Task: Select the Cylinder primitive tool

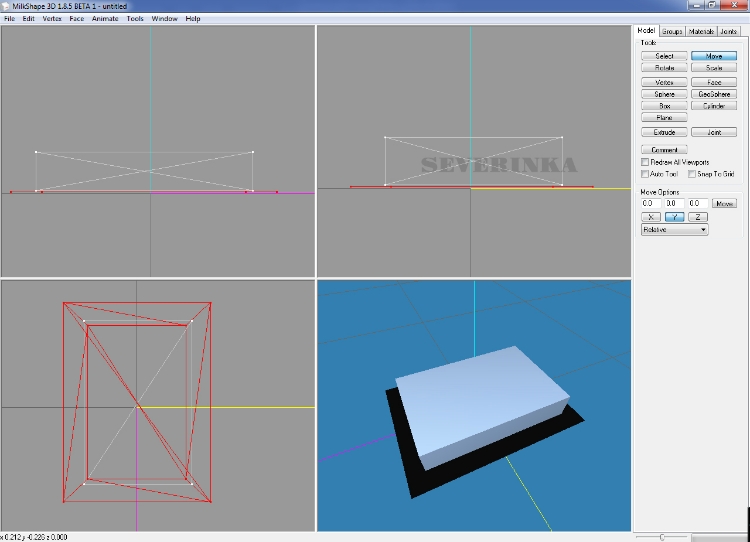Action: (713, 106)
